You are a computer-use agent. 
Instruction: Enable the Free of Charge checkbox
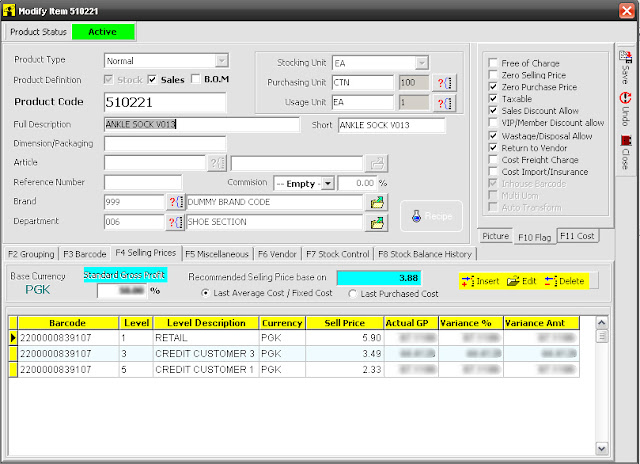coord(493,63)
